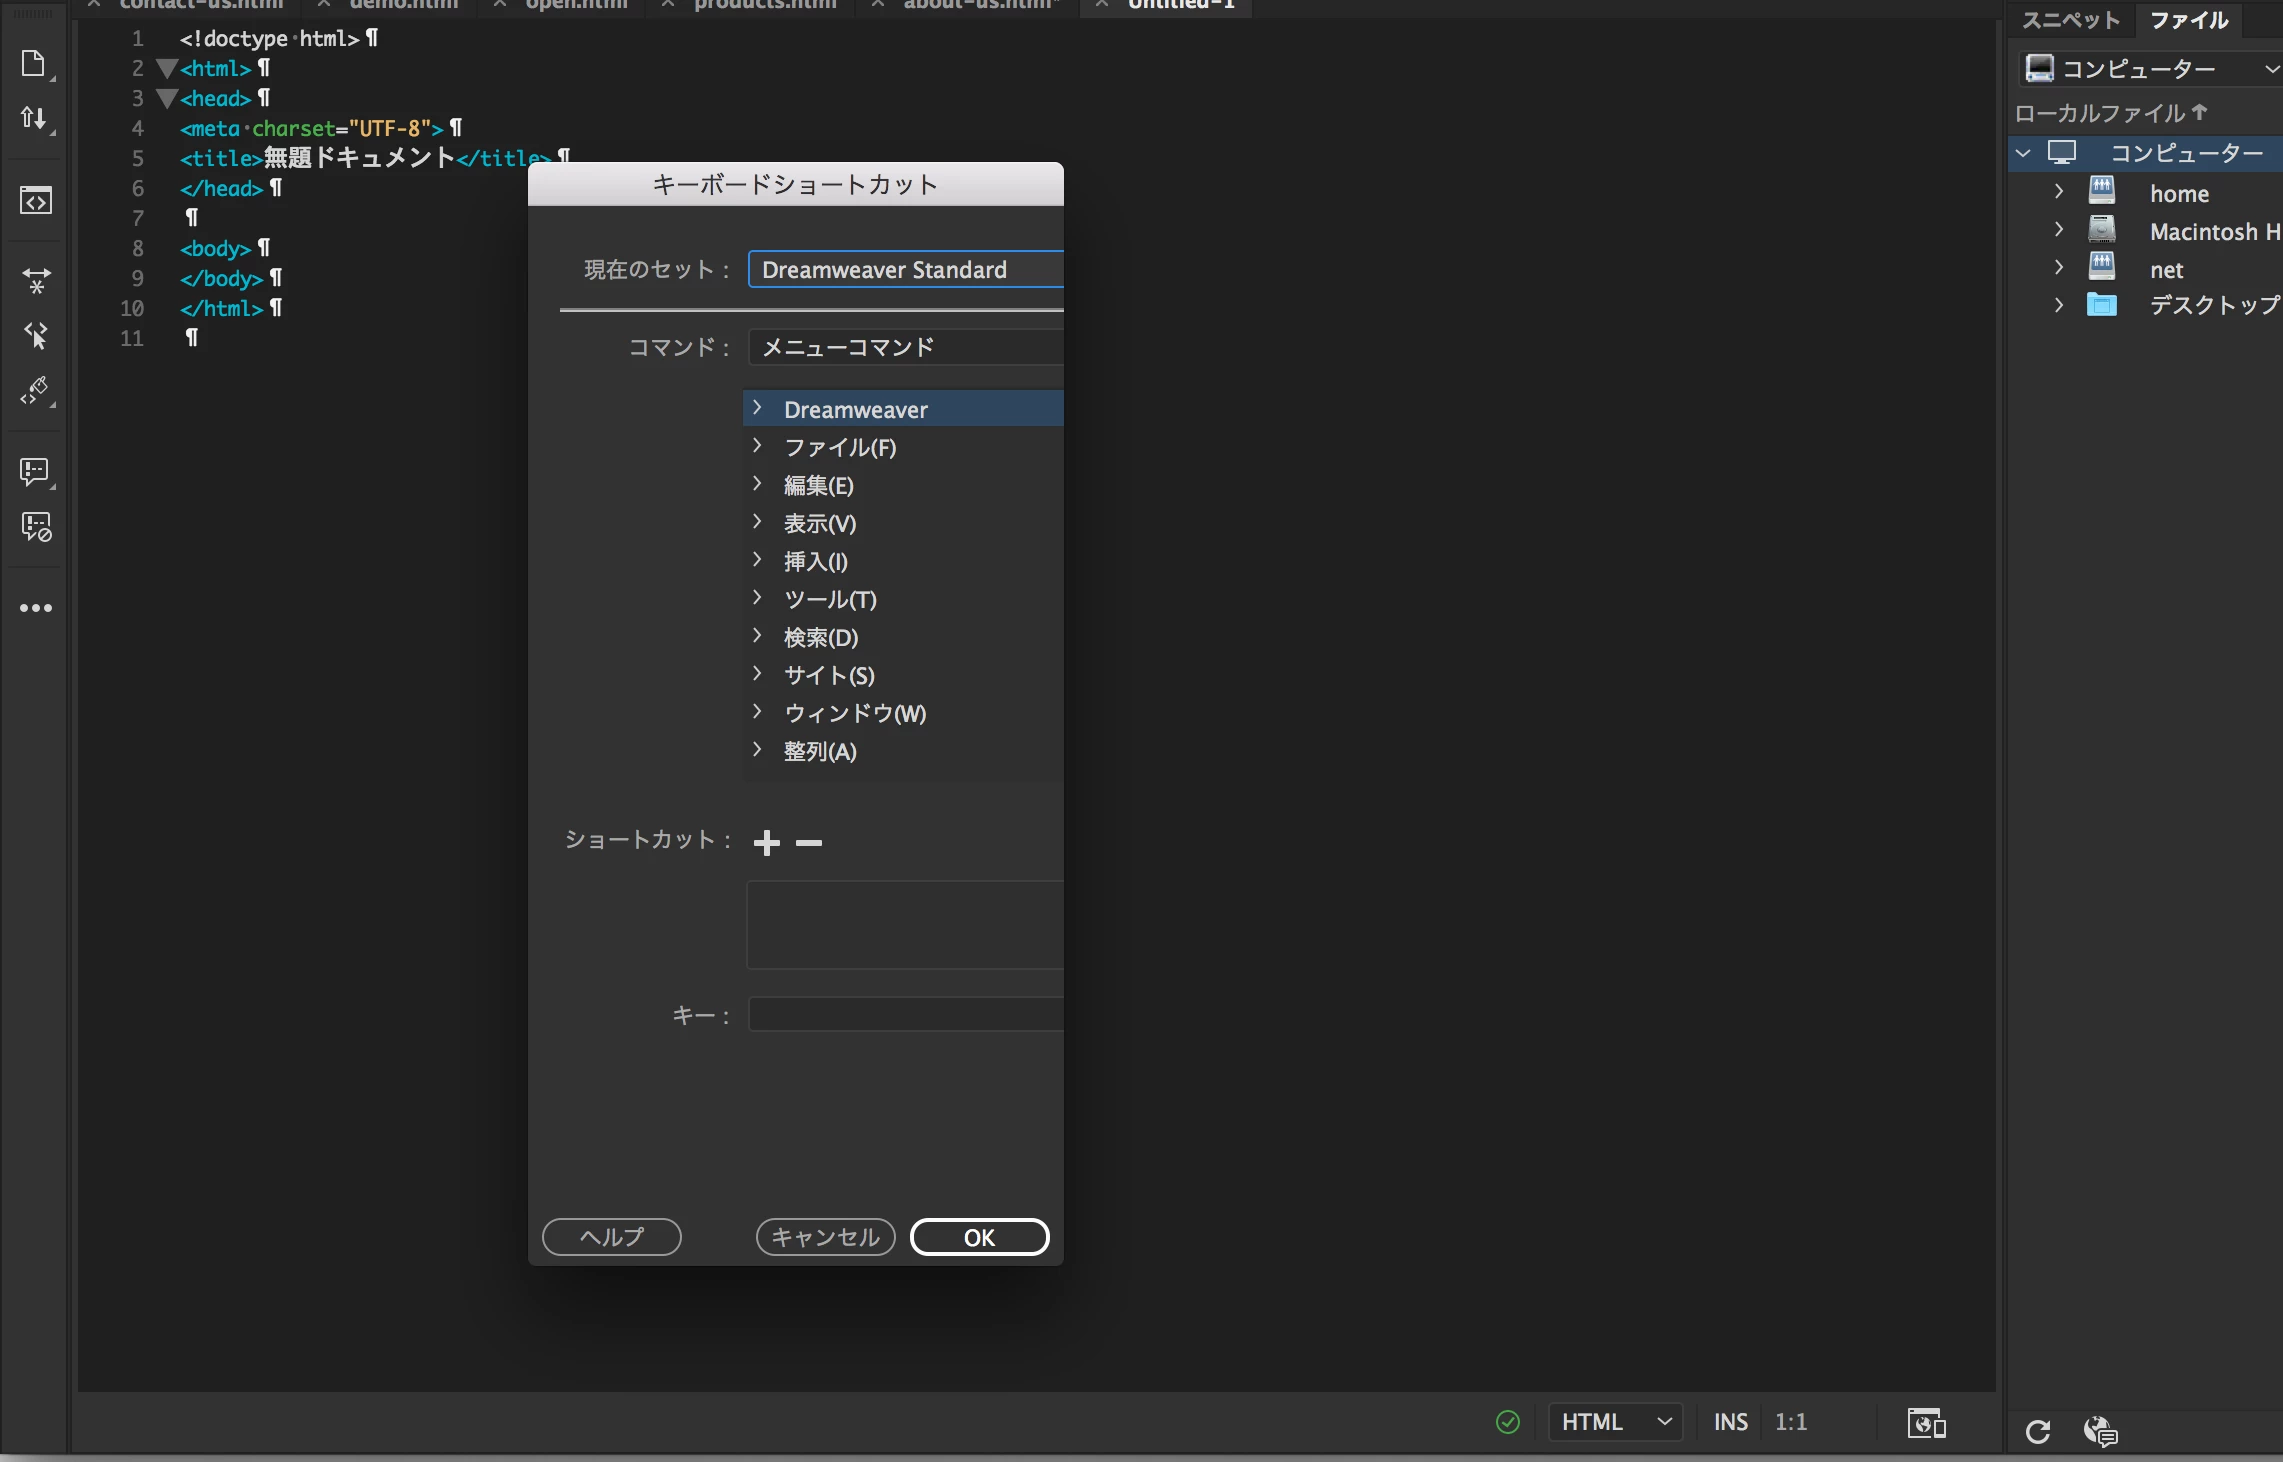Click the Remove Comment icon
This screenshot has width=2283, height=1462.
point(36,527)
